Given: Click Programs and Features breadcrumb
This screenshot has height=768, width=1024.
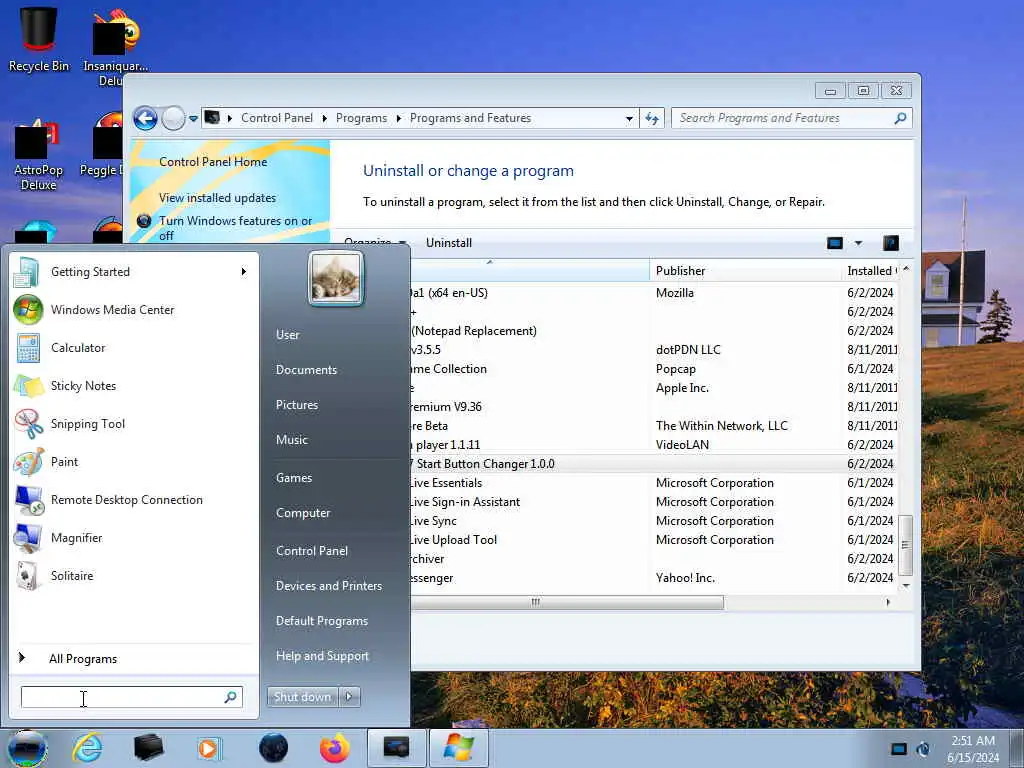Looking at the screenshot, I should coord(470,118).
